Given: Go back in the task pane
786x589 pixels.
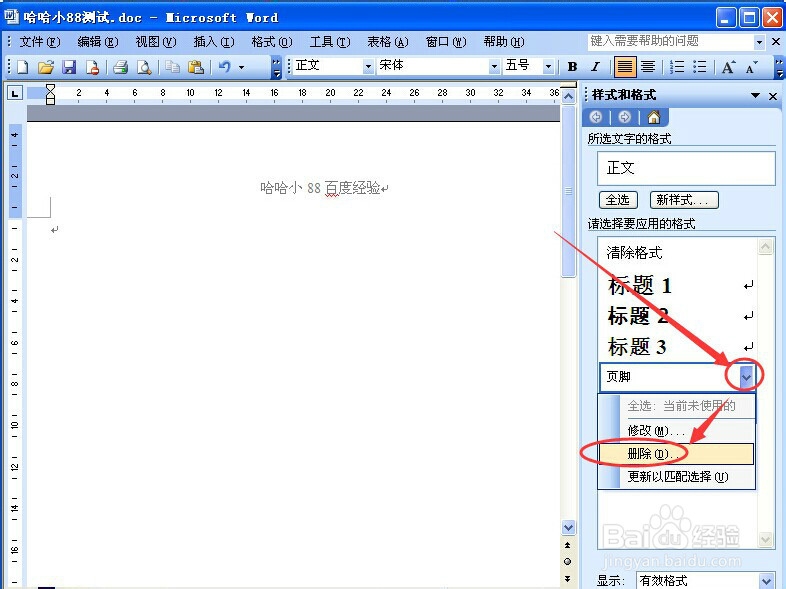Looking at the screenshot, I should [596, 117].
